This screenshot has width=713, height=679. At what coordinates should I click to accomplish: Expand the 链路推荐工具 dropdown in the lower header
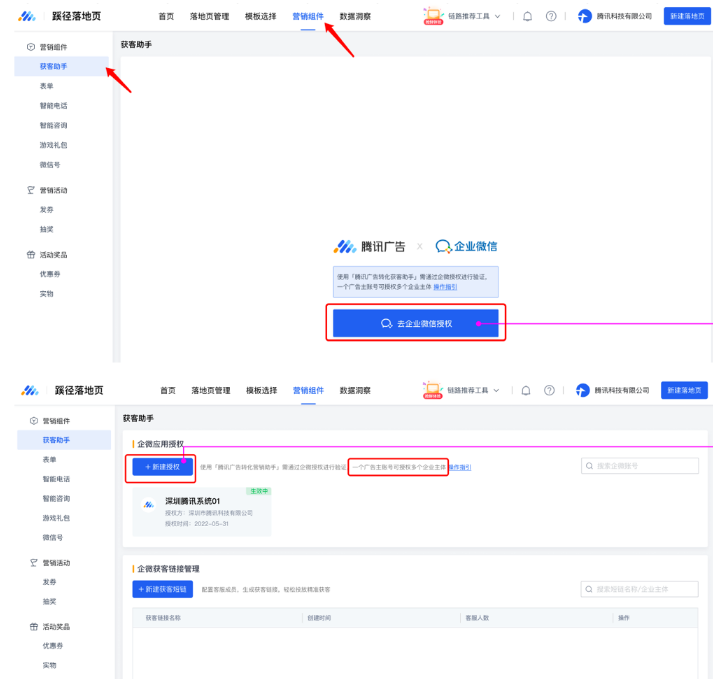pos(498,390)
